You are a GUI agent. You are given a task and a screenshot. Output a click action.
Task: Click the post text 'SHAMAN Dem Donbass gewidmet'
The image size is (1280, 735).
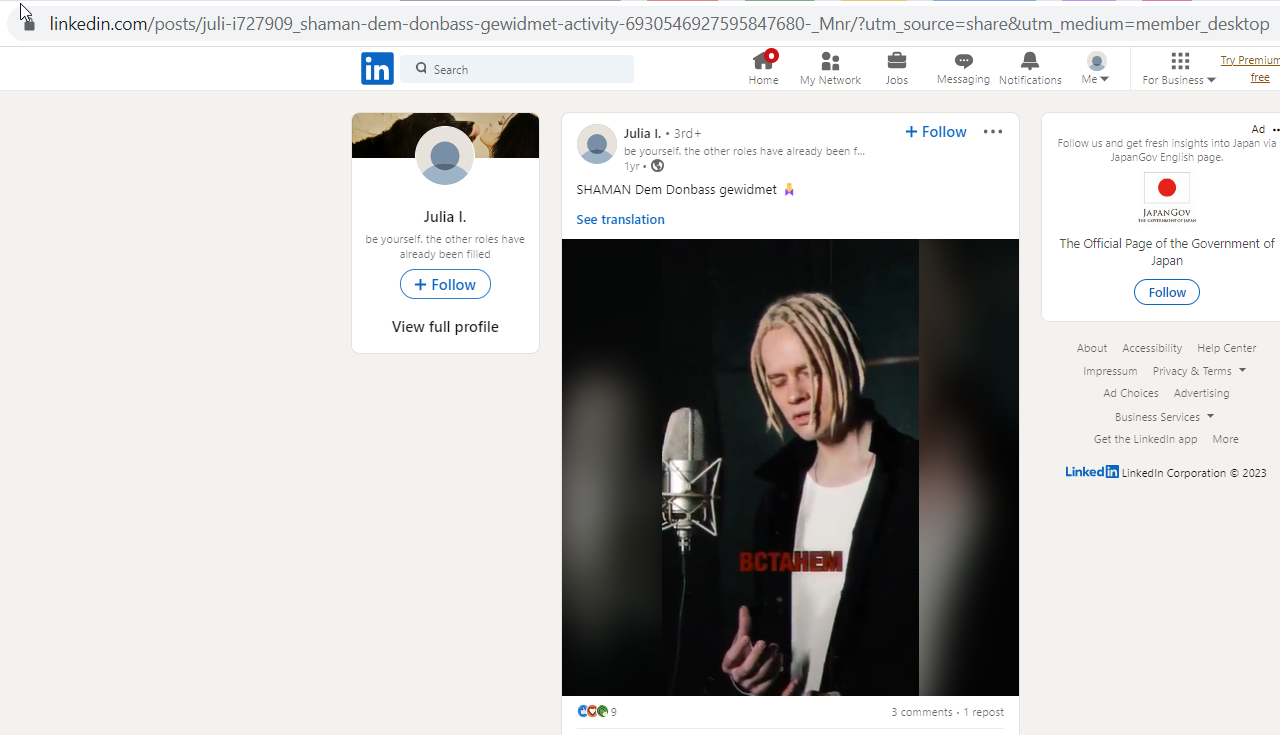[x=676, y=189]
